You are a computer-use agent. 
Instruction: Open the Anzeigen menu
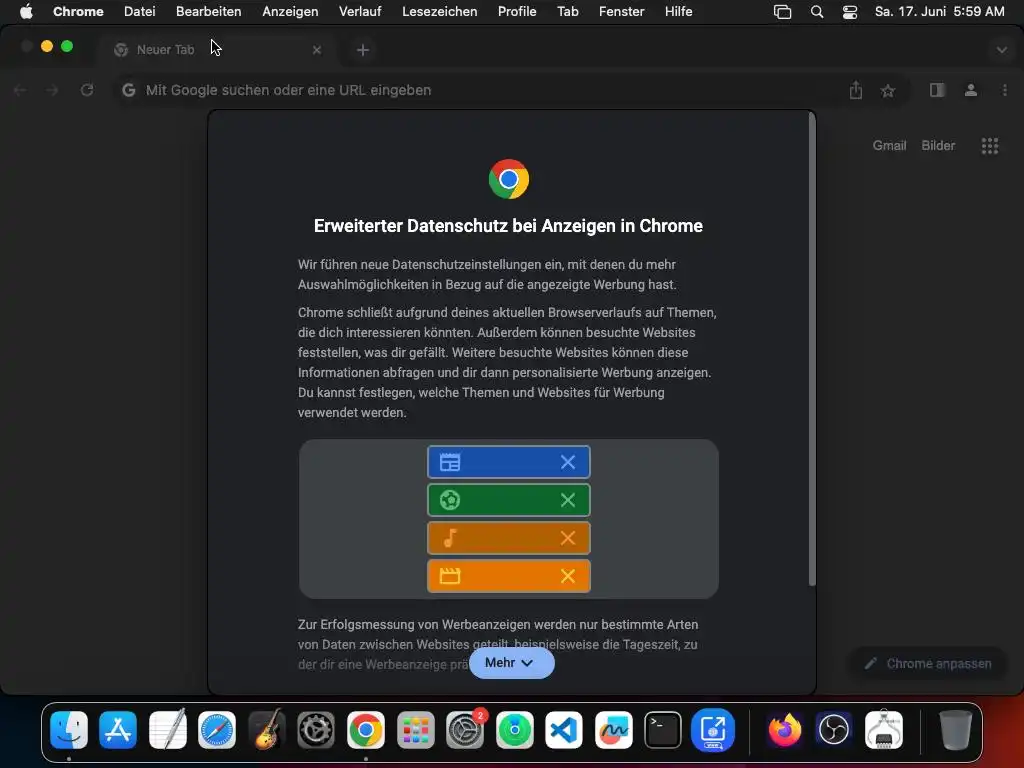[x=290, y=11]
